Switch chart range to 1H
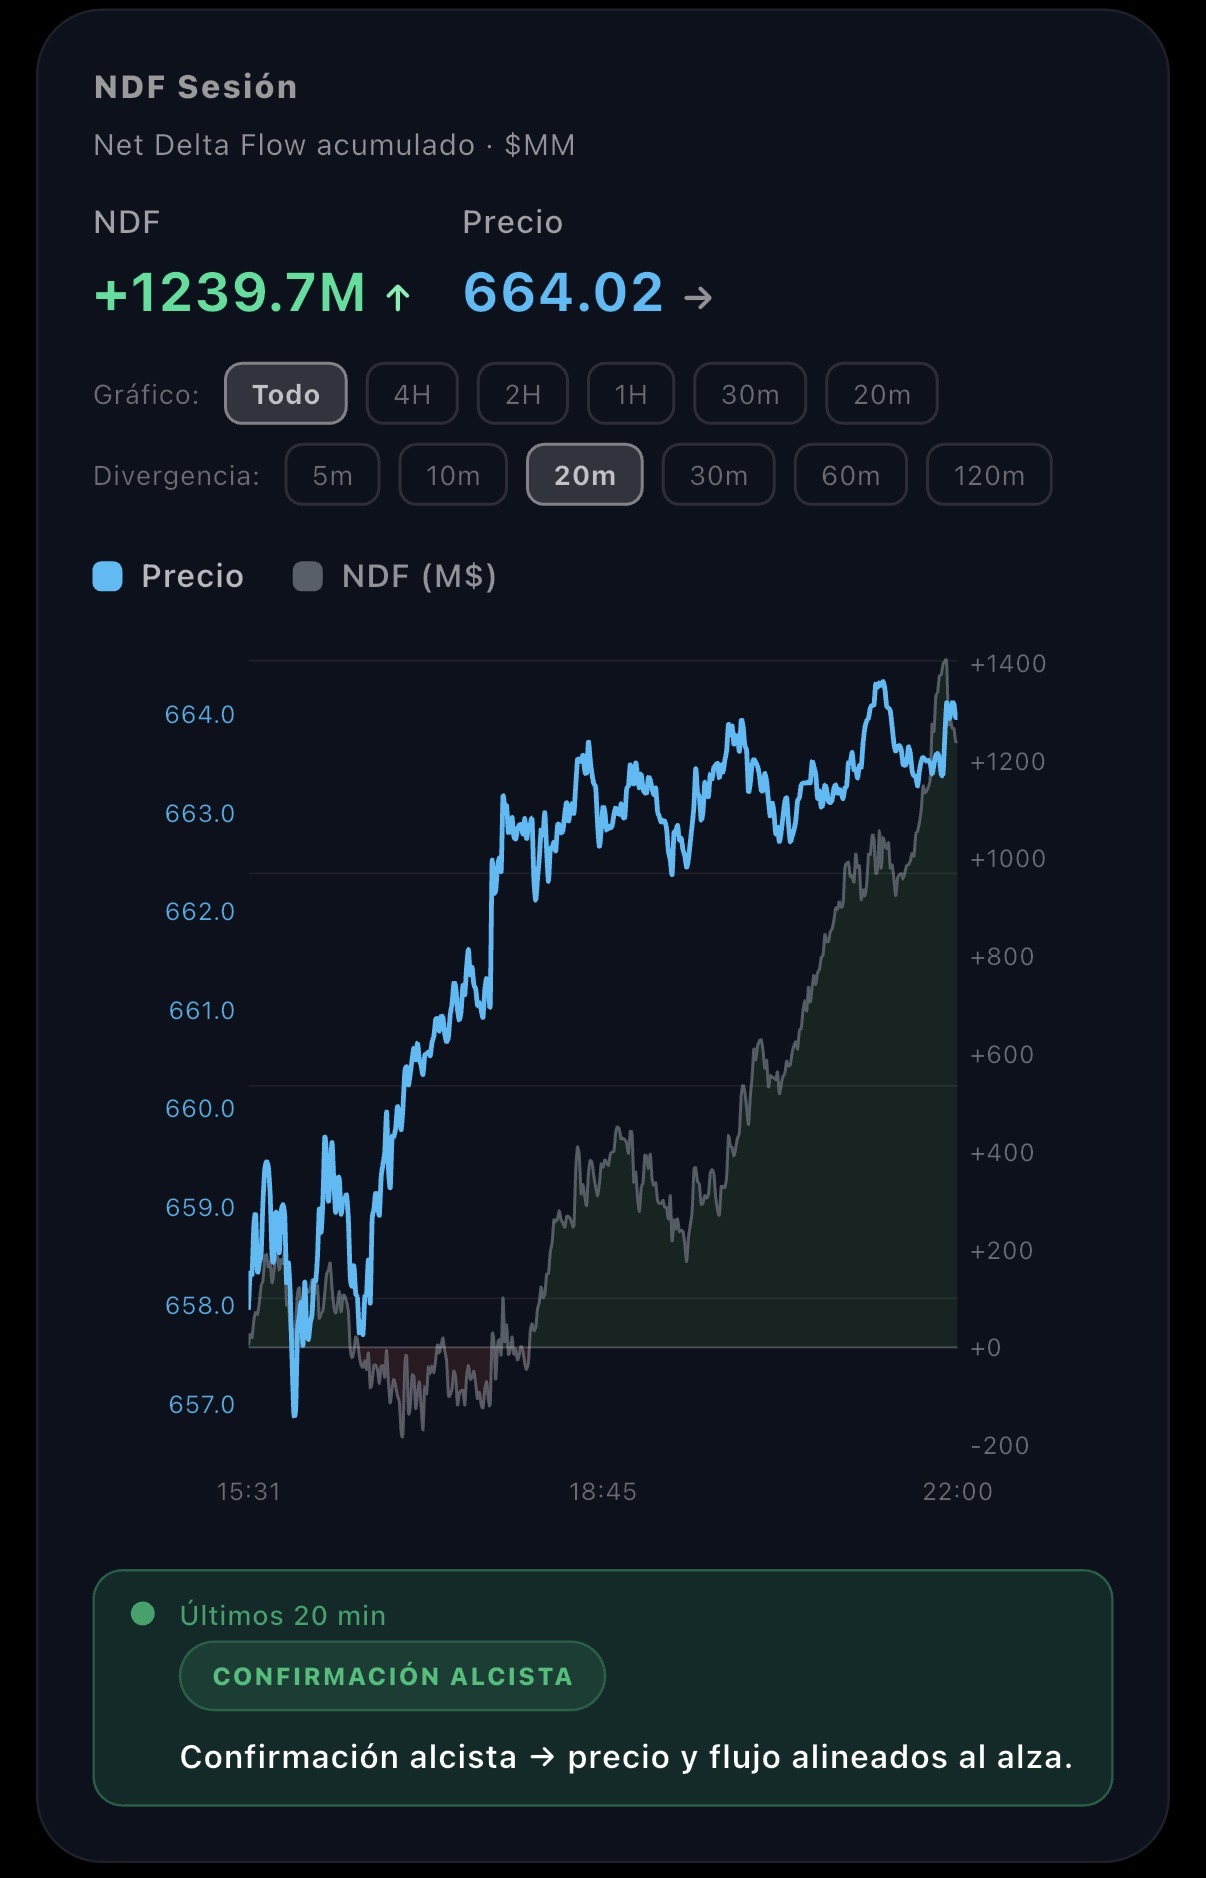This screenshot has width=1206, height=1878. pos(631,394)
